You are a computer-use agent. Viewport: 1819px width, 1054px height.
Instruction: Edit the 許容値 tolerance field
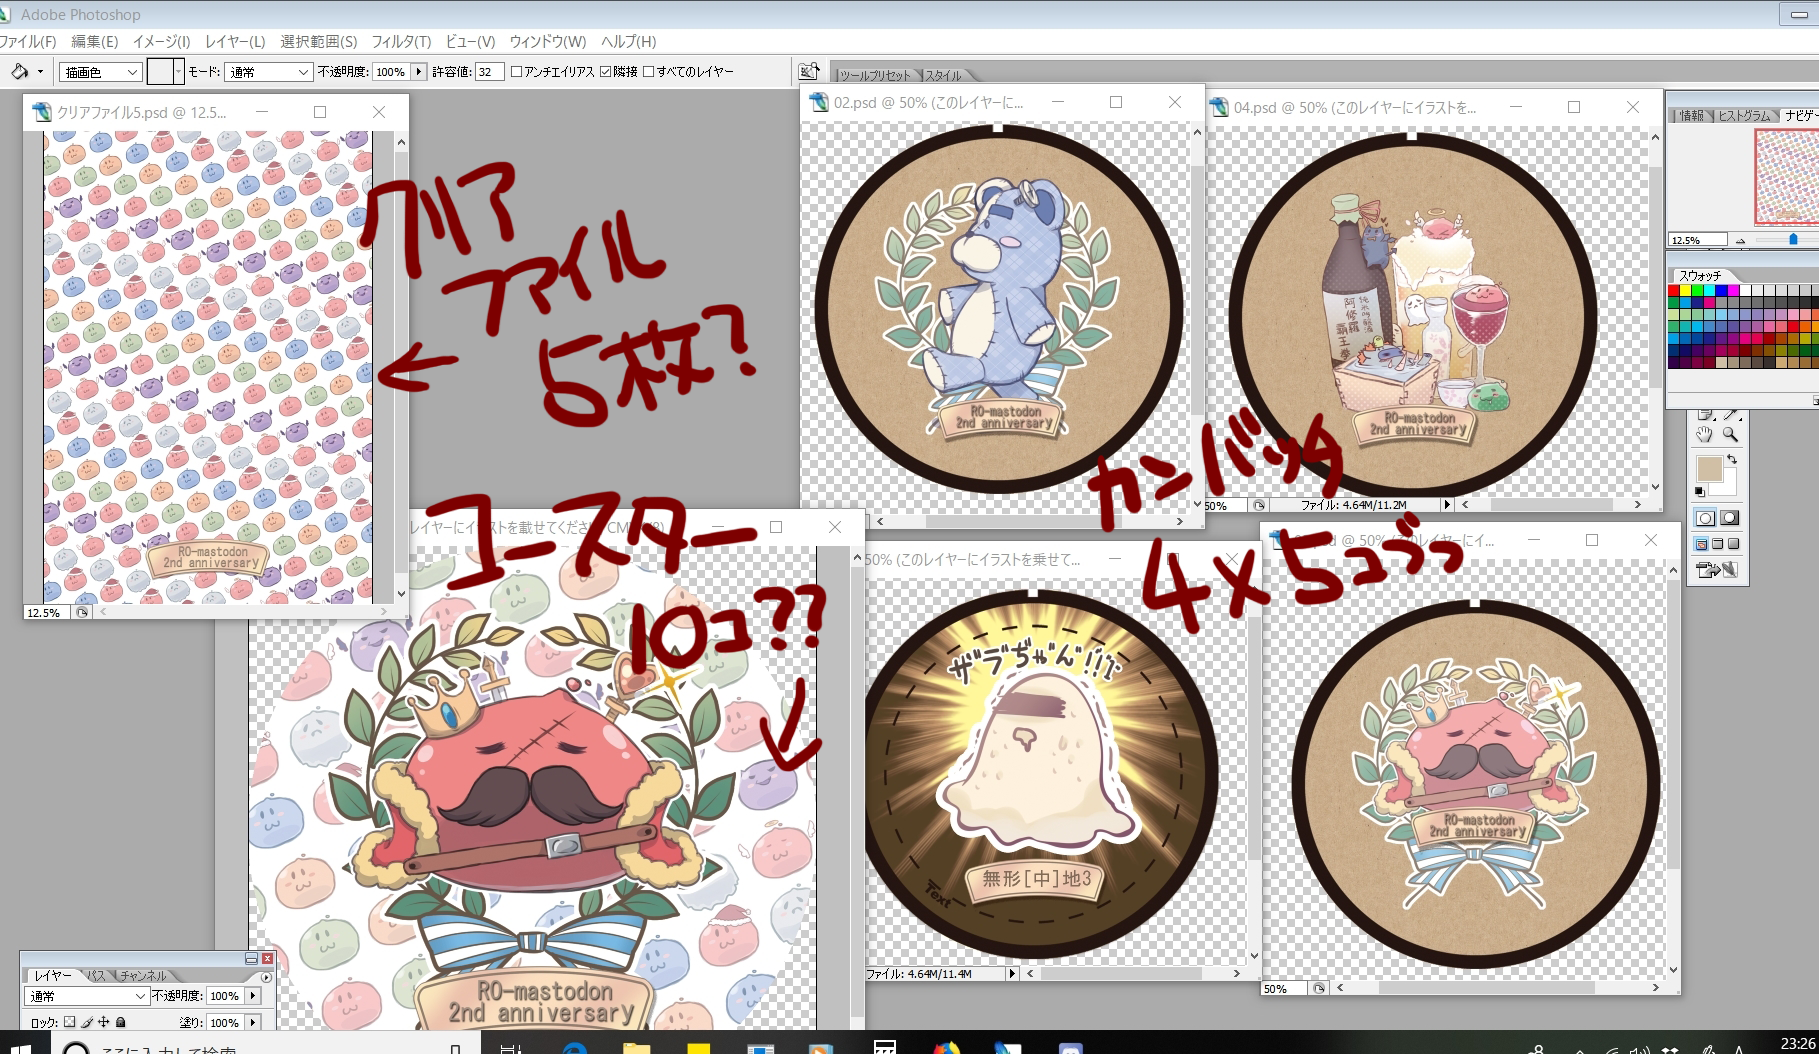click(488, 72)
